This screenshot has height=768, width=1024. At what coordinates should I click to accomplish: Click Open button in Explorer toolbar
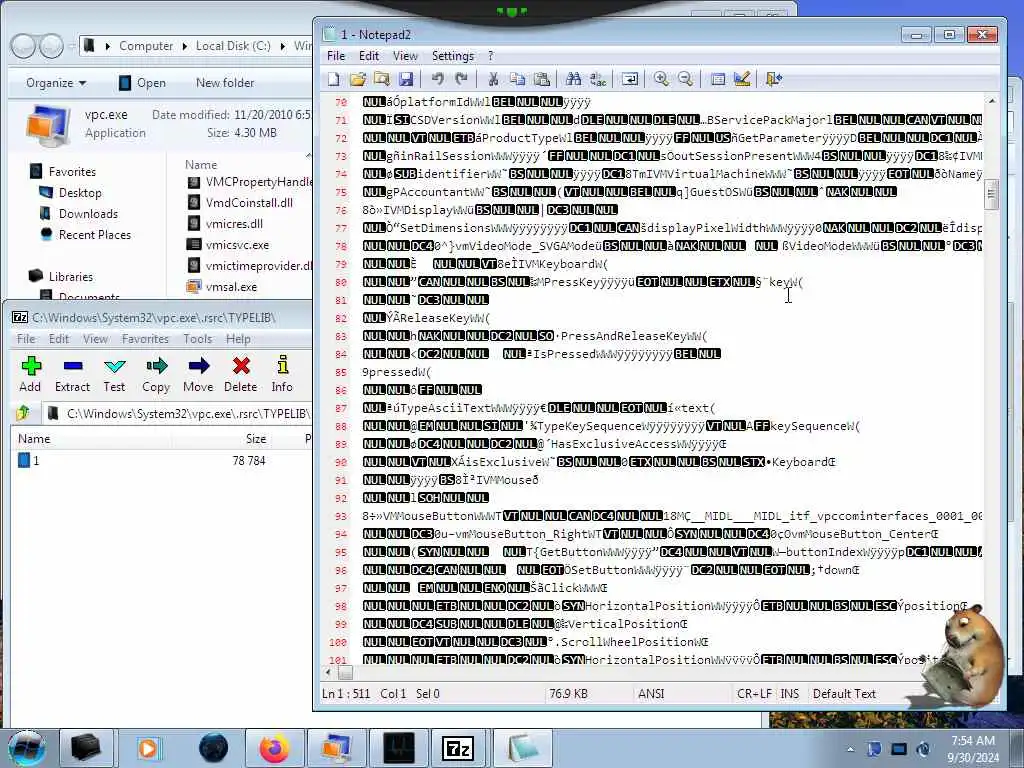(142, 83)
